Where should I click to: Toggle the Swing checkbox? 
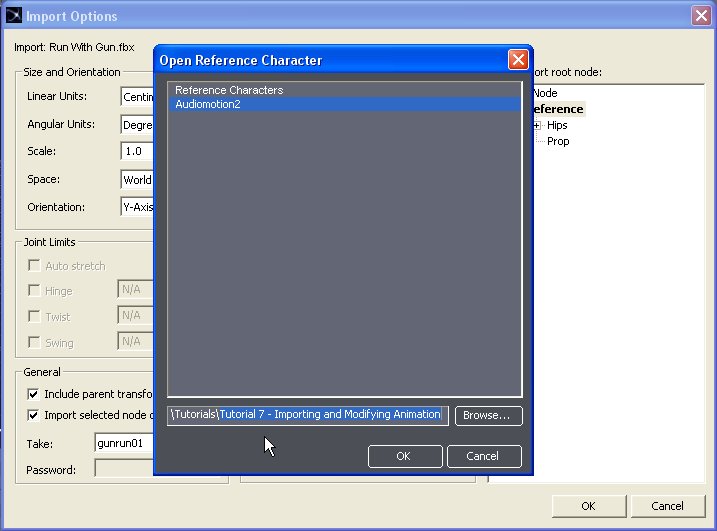pyautogui.click(x=34, y=342)
